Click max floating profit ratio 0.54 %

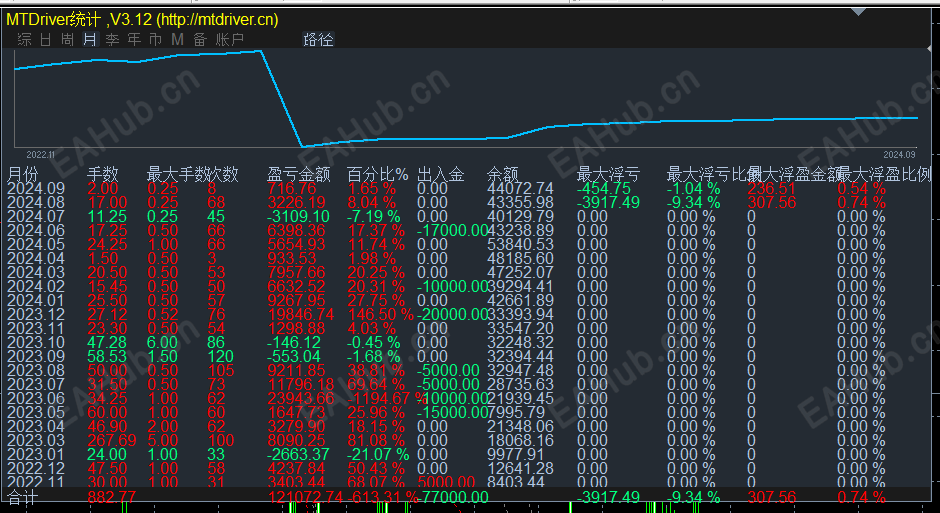click(861, 189)
